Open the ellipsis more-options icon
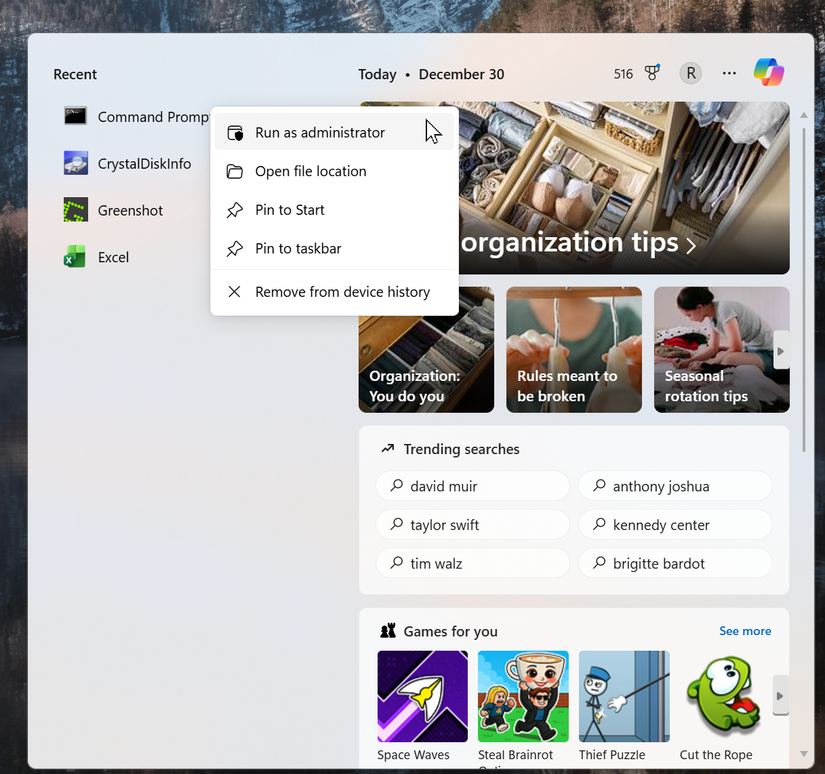Viewport: 825px width, 774px height. pyautogui.click(x=729, y=73)
